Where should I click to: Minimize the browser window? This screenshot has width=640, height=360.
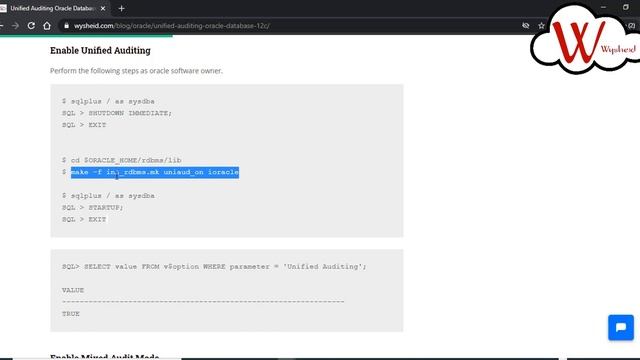(x=603, y=7)
